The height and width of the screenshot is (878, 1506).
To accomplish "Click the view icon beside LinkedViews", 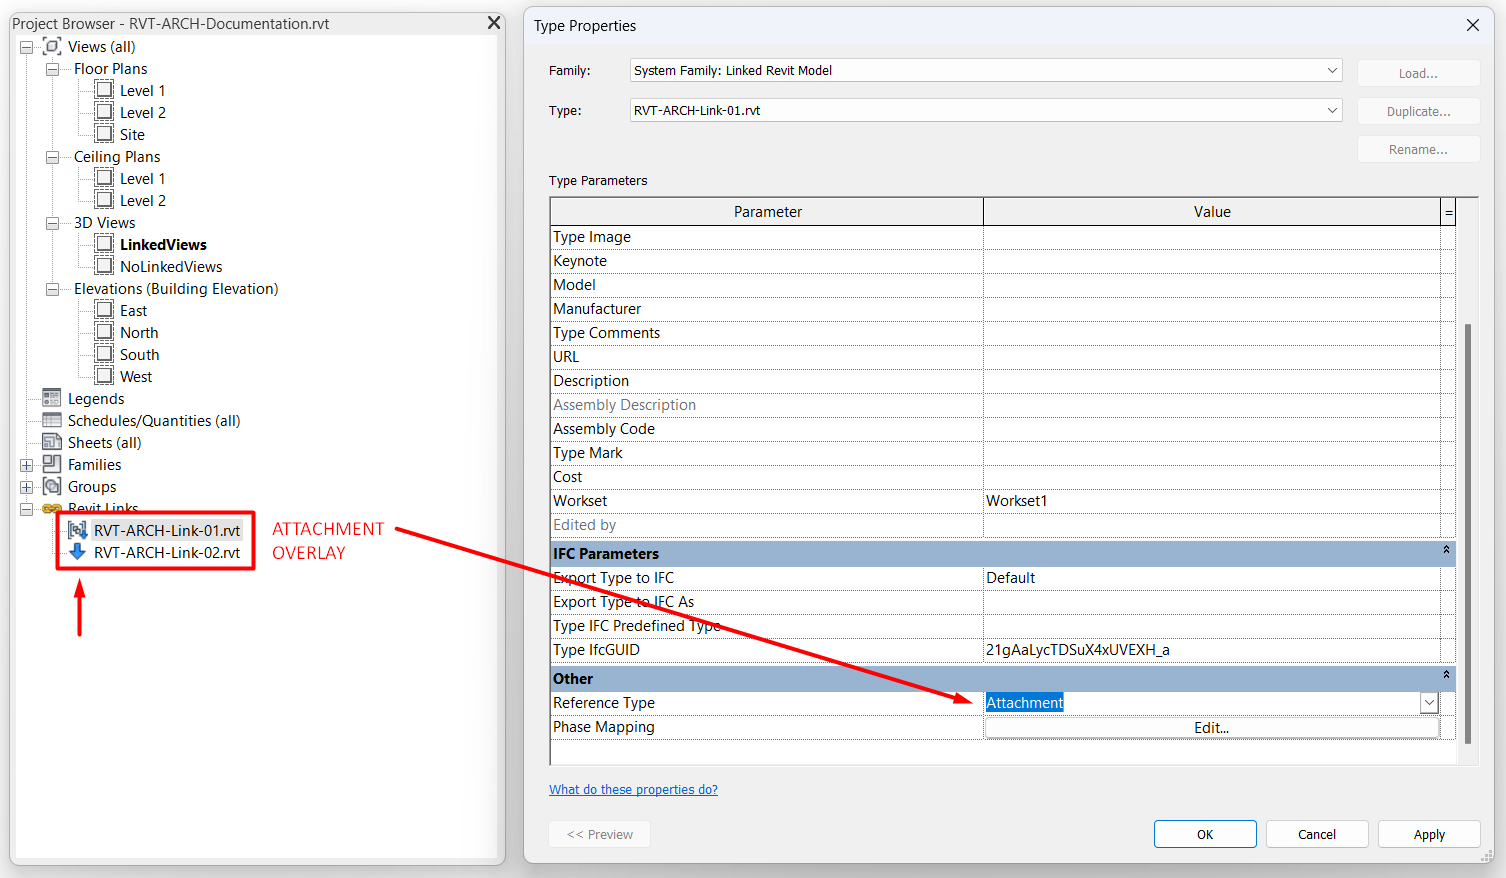I will tap(104, 243).
